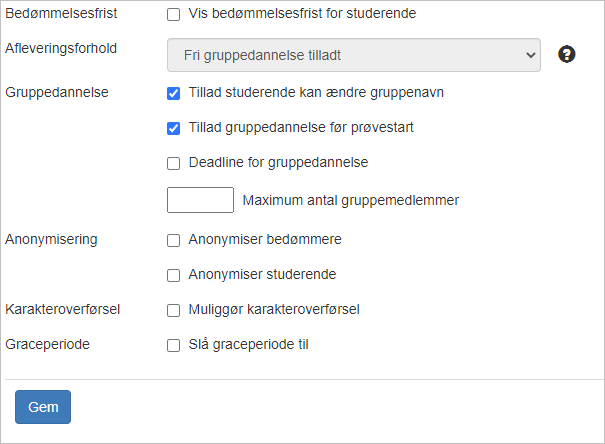Enable Vis bedømmelsesfrist for studerende

coord(173,15)
